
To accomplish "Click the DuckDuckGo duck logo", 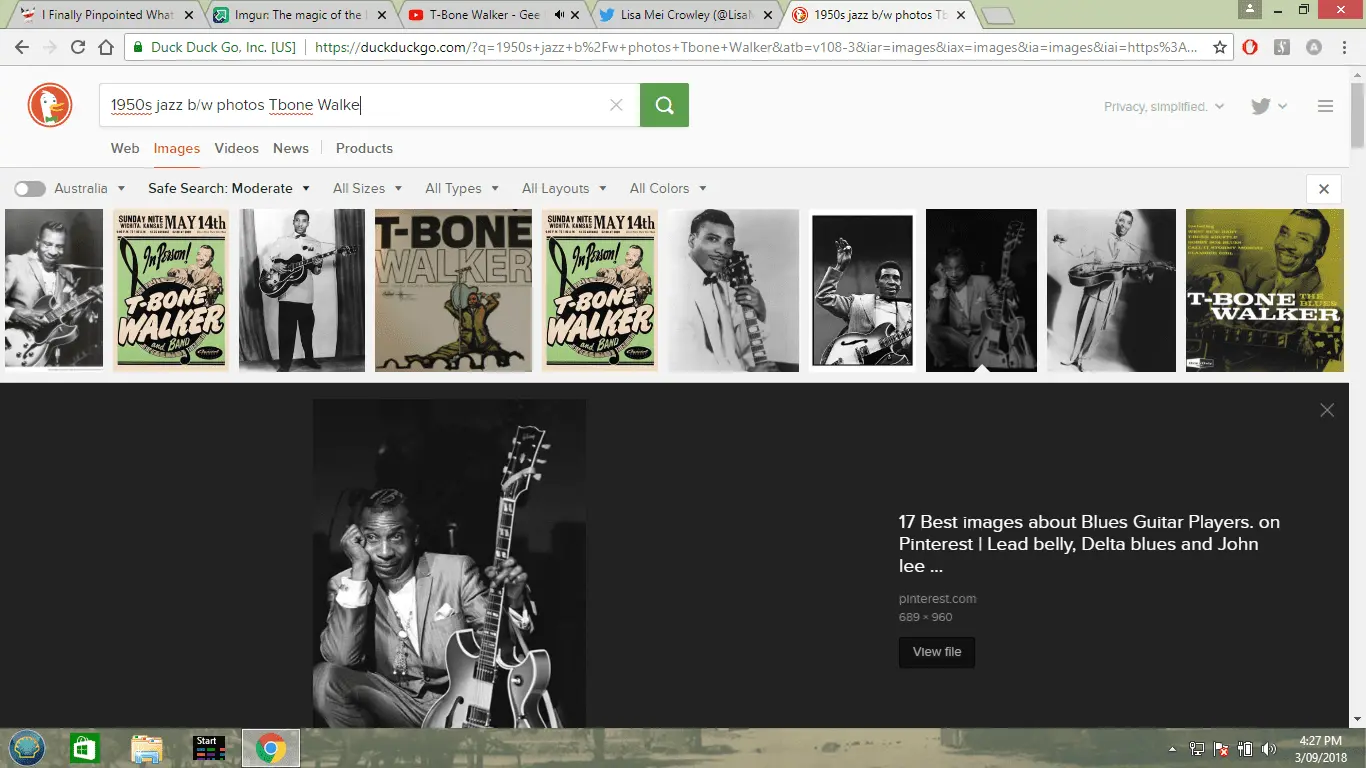I will pyautogui.click(x=50, y=105).
